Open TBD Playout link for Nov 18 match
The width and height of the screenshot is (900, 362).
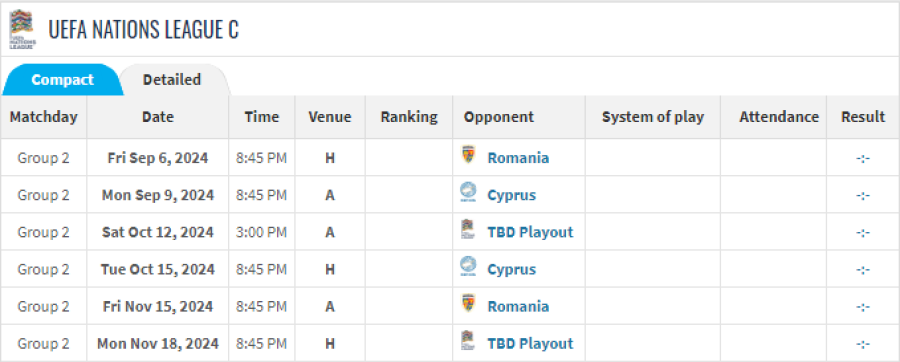click(x=530, y=344)
